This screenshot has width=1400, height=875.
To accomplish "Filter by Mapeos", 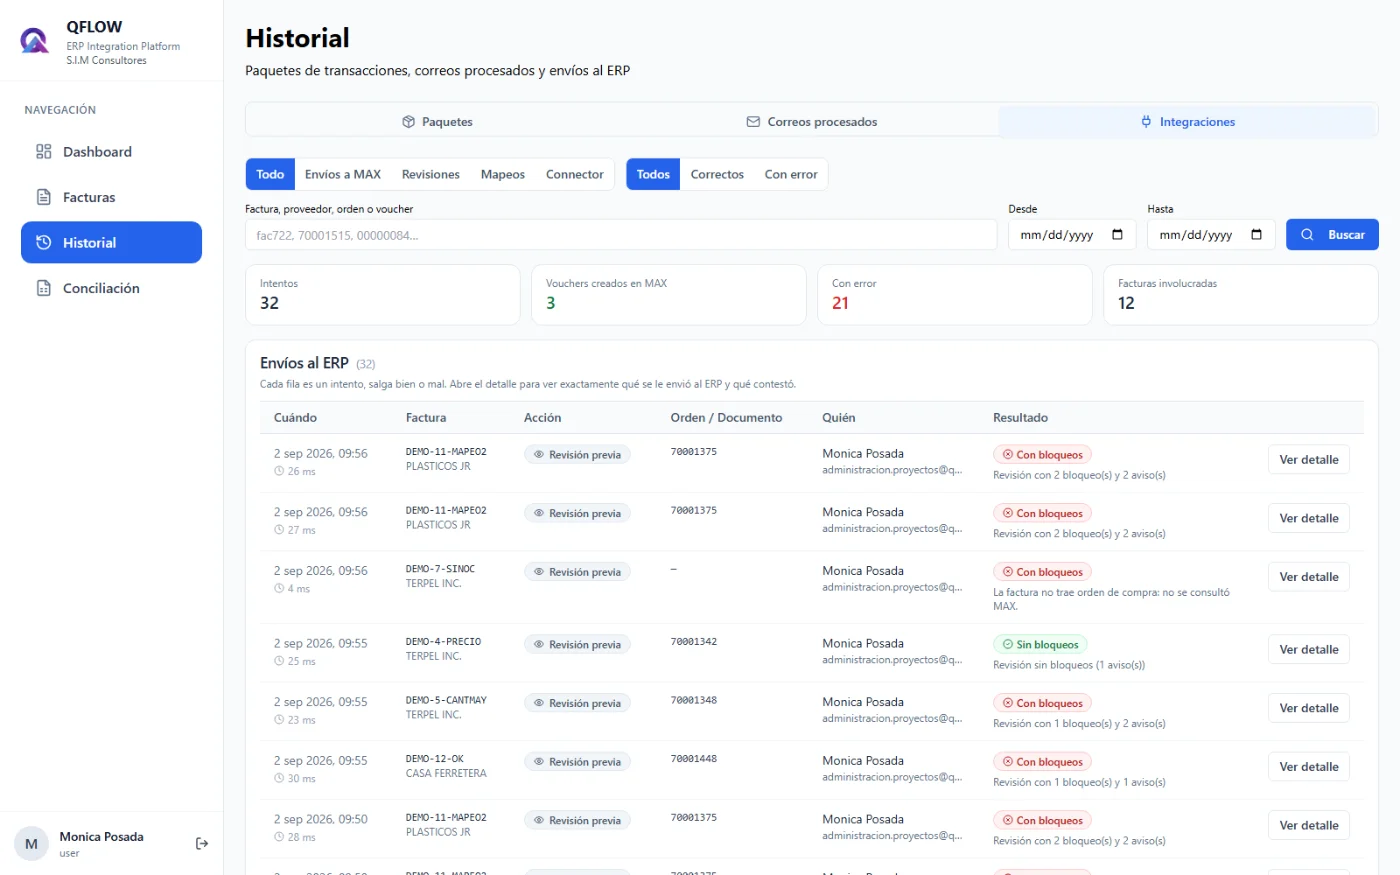I will point(503,174).
